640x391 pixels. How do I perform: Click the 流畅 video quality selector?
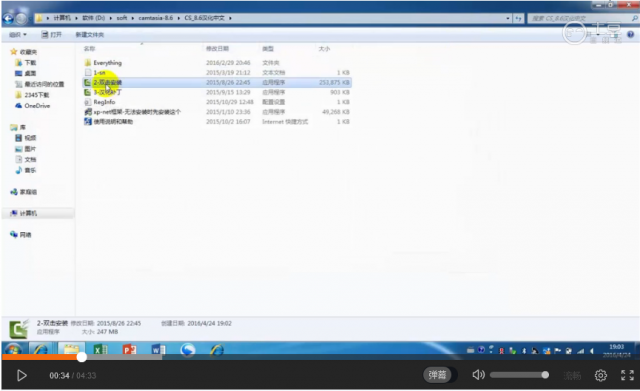tap(572, 375)
